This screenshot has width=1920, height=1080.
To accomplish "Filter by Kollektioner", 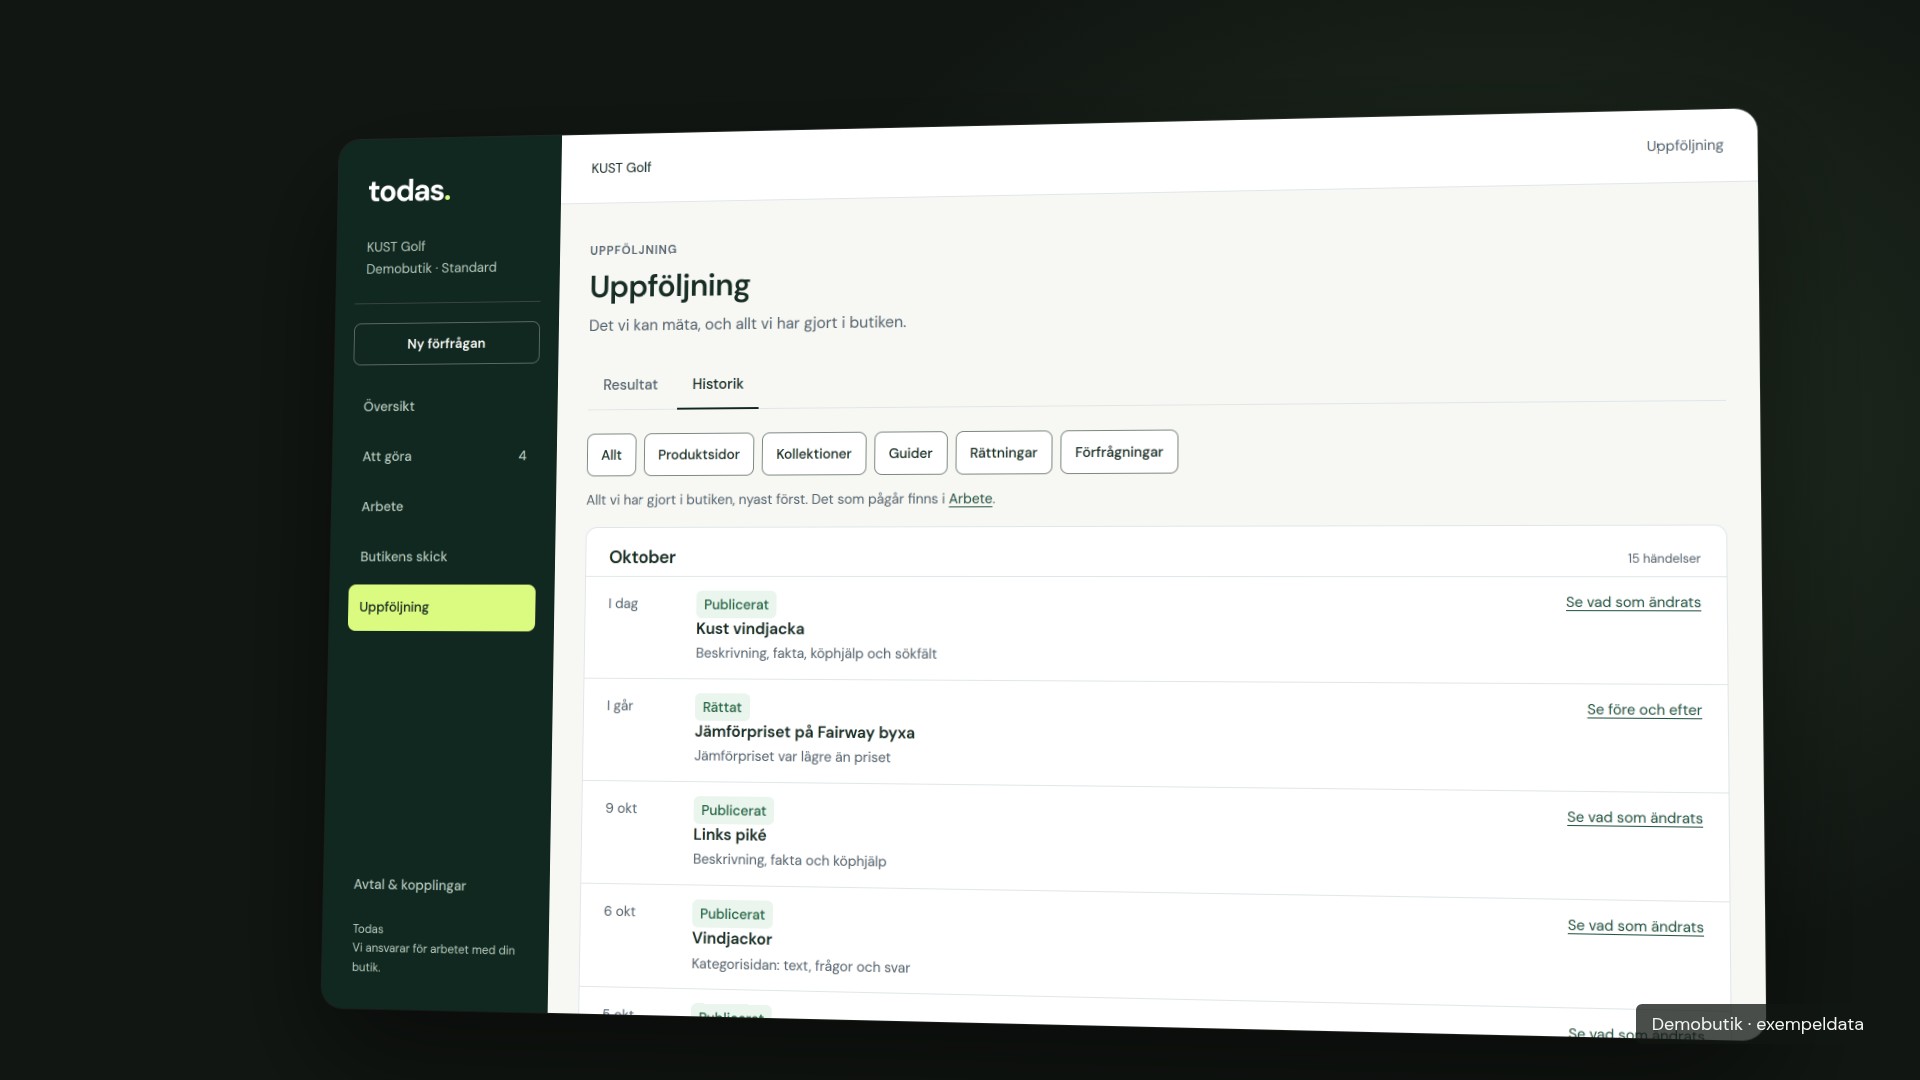I will pyautogui.click(x=814, y=454).
